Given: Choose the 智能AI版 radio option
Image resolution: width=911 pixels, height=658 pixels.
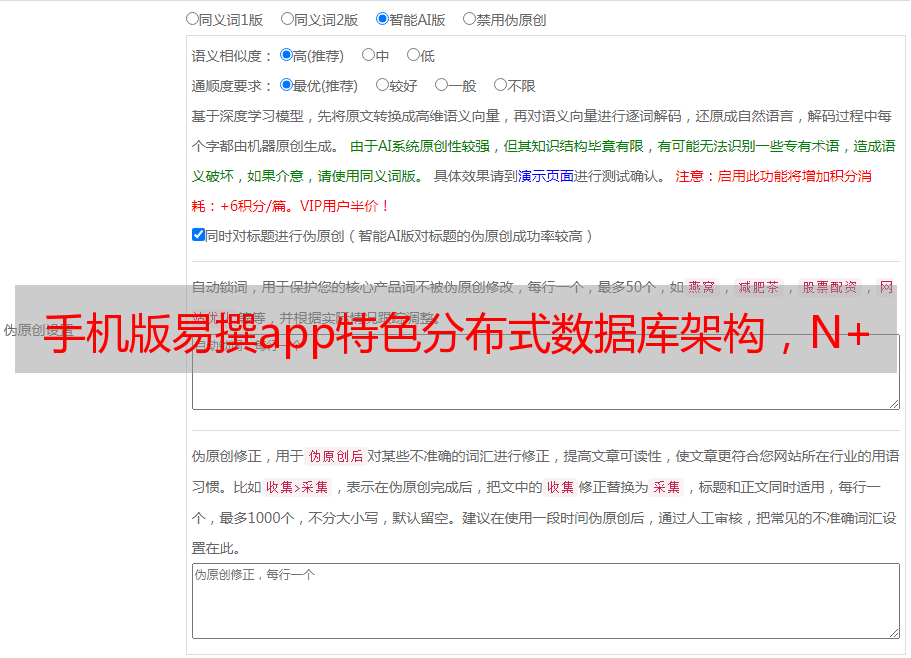Looking at the screenshot, I should [382, 19].
